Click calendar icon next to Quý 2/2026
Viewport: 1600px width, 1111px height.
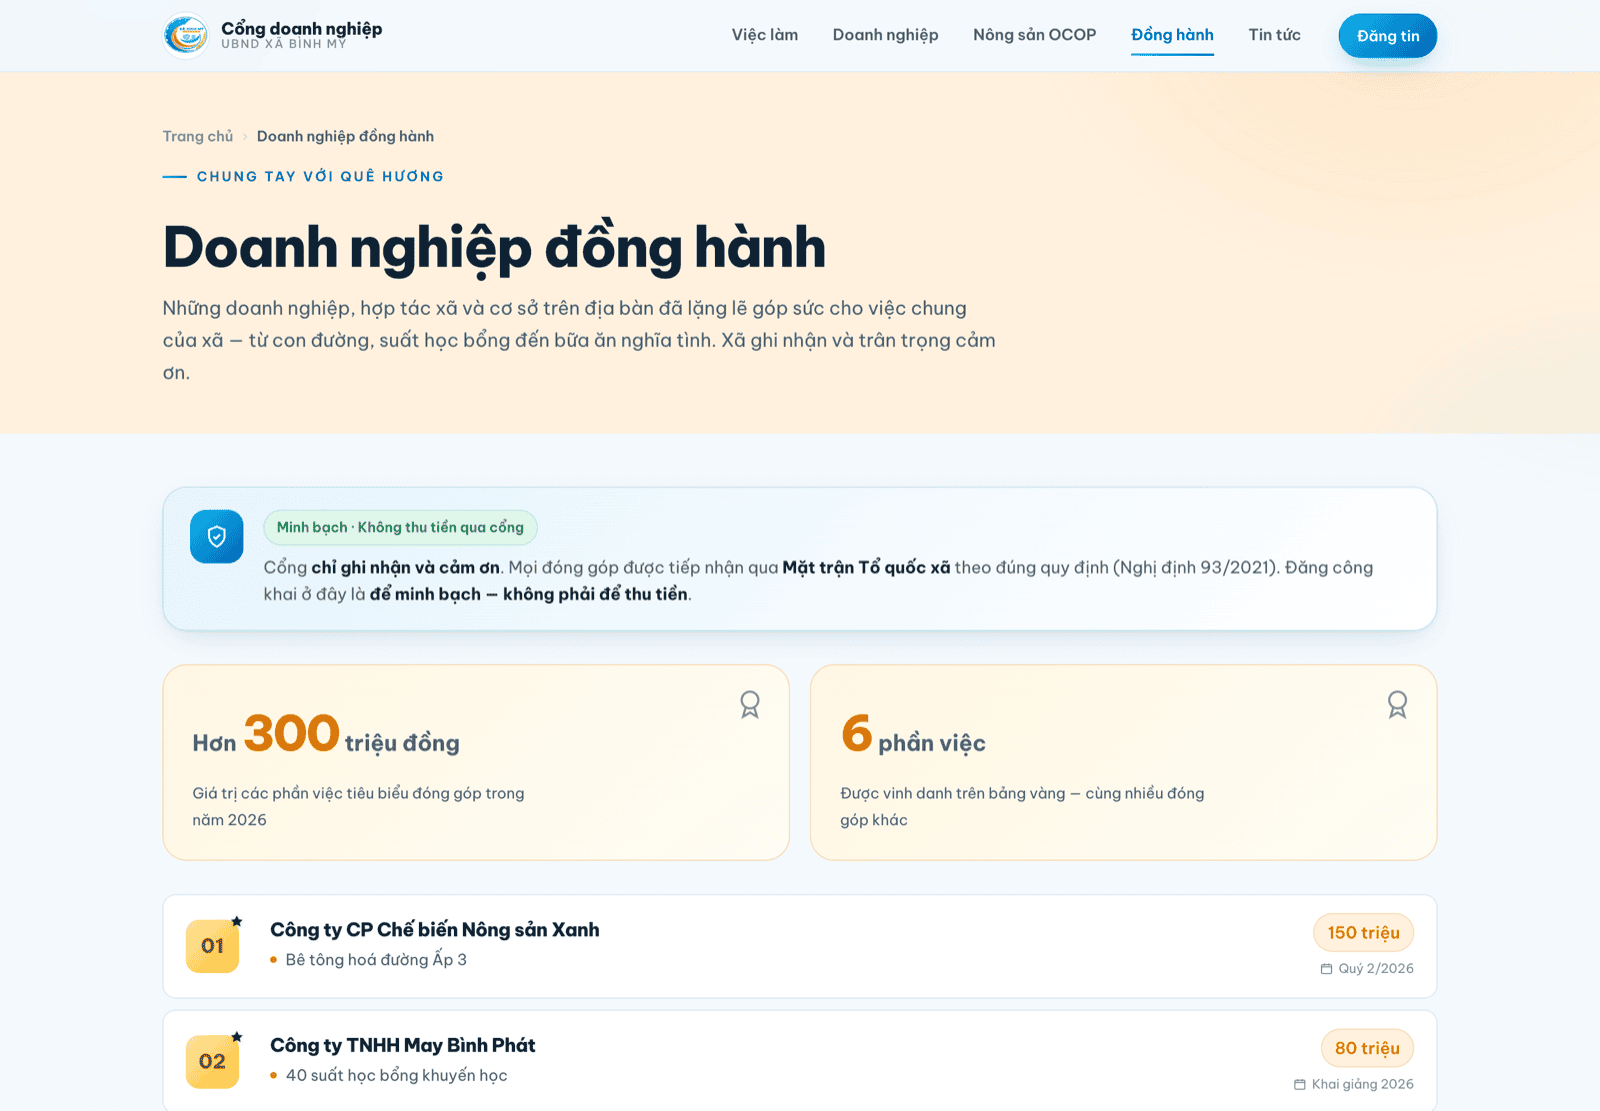[x=1326, y=969]
